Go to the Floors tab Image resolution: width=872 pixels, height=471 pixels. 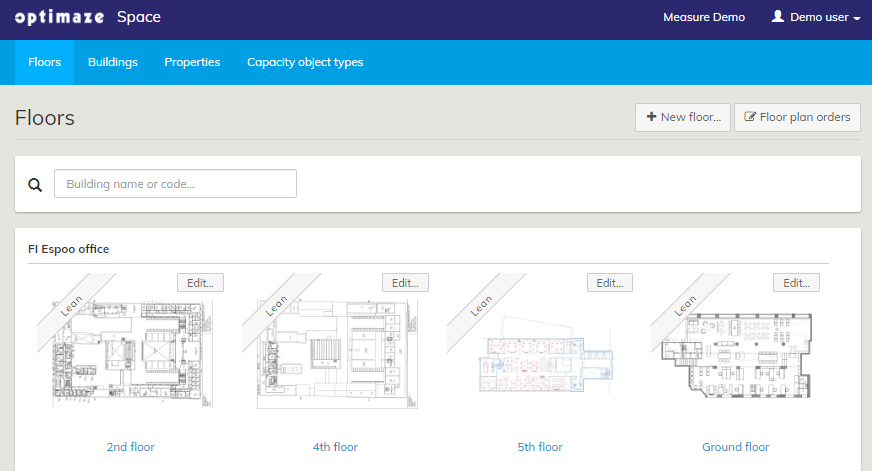pos(45,62)
